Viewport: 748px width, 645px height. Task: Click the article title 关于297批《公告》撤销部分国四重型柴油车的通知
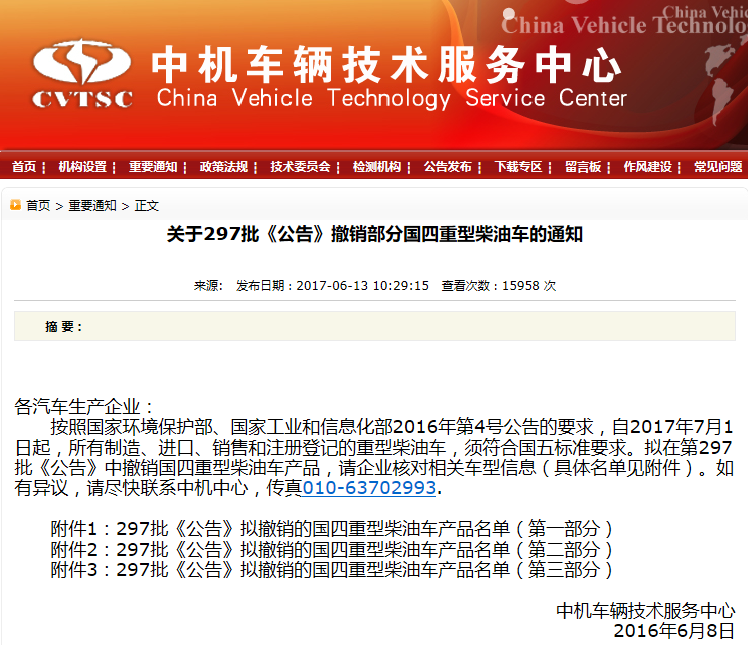tap(374, 234)
